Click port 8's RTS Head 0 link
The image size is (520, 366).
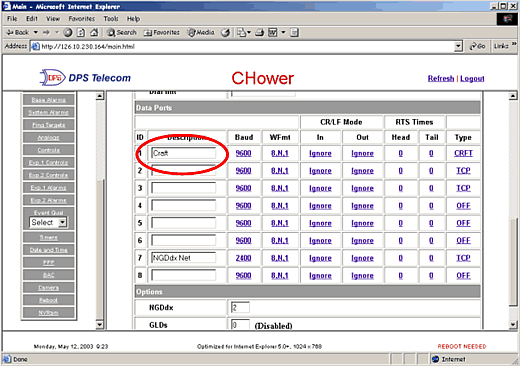pyautogui.click(x=401, y=276)
